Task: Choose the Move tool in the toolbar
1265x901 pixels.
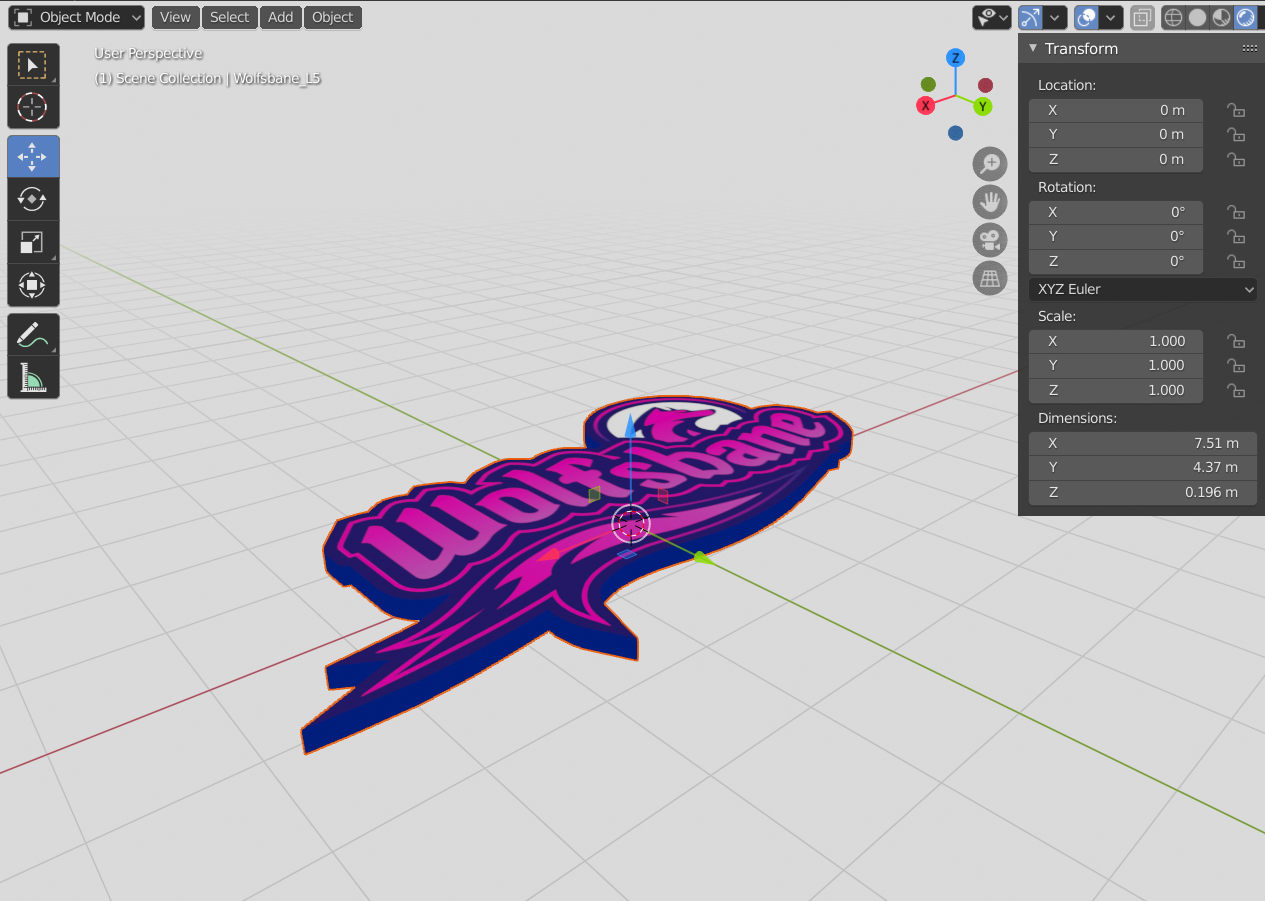Action: tap(33, 157)
